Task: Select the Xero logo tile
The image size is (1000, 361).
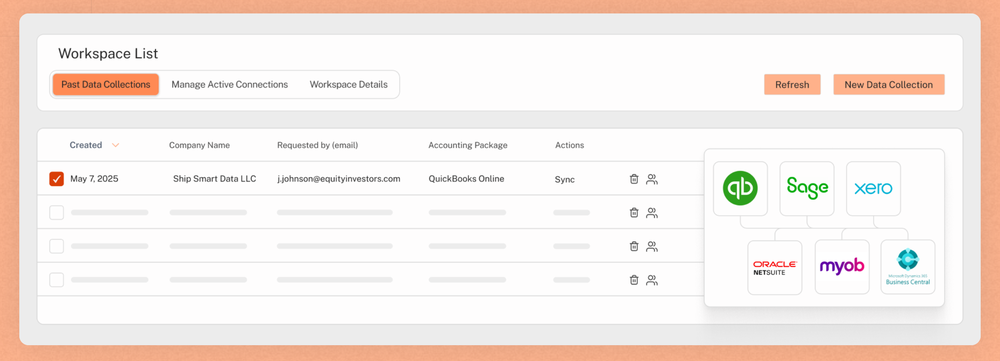Action: [x=874, y=189]
